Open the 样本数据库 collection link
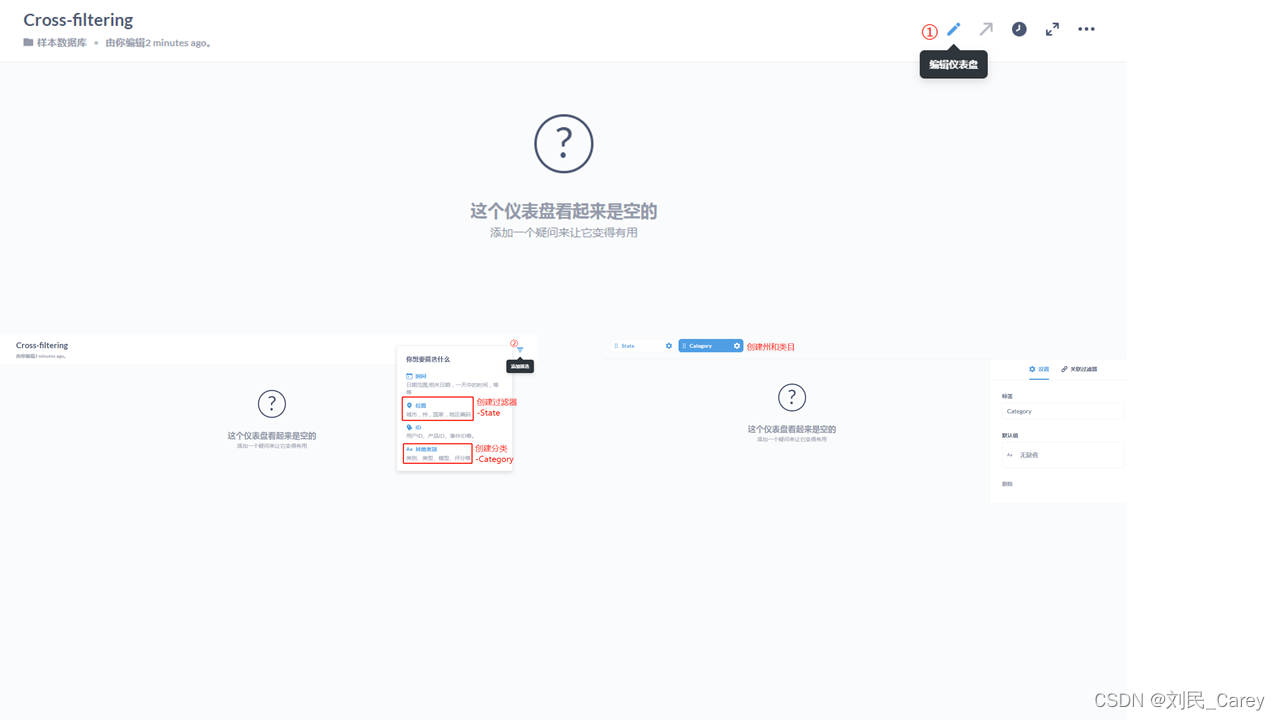The image size is (1280, 720). tap(55, 43)
